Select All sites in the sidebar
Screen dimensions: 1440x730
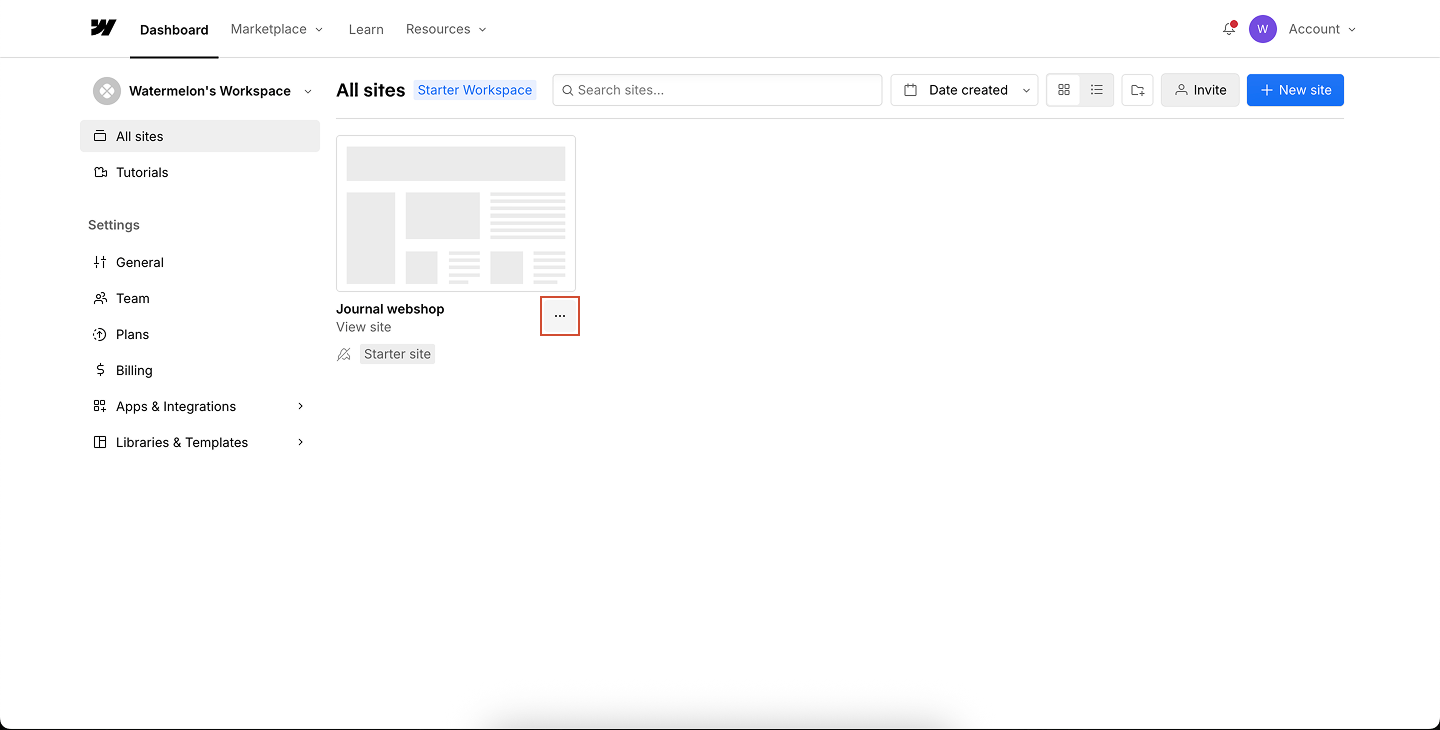pos(200,136)
